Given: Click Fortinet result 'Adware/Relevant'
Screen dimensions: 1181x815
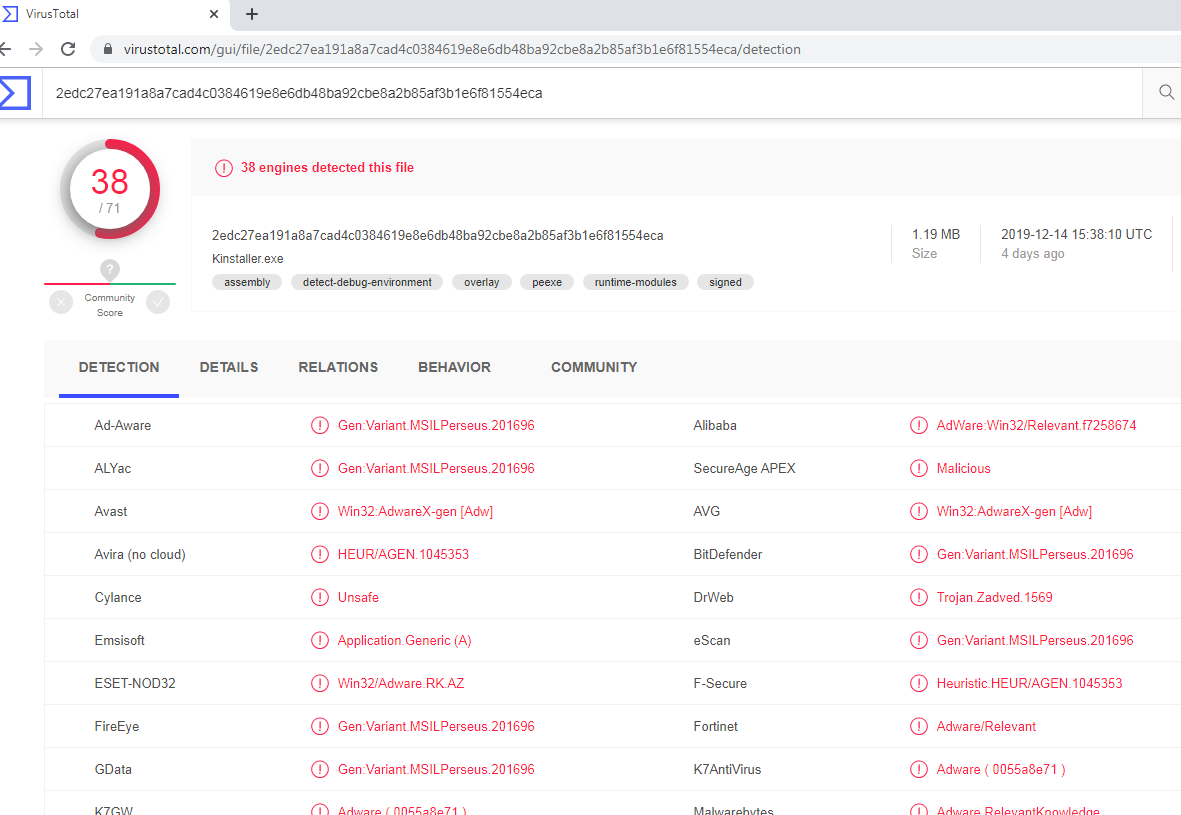Looking at the screenshot, I should point(986,726).
